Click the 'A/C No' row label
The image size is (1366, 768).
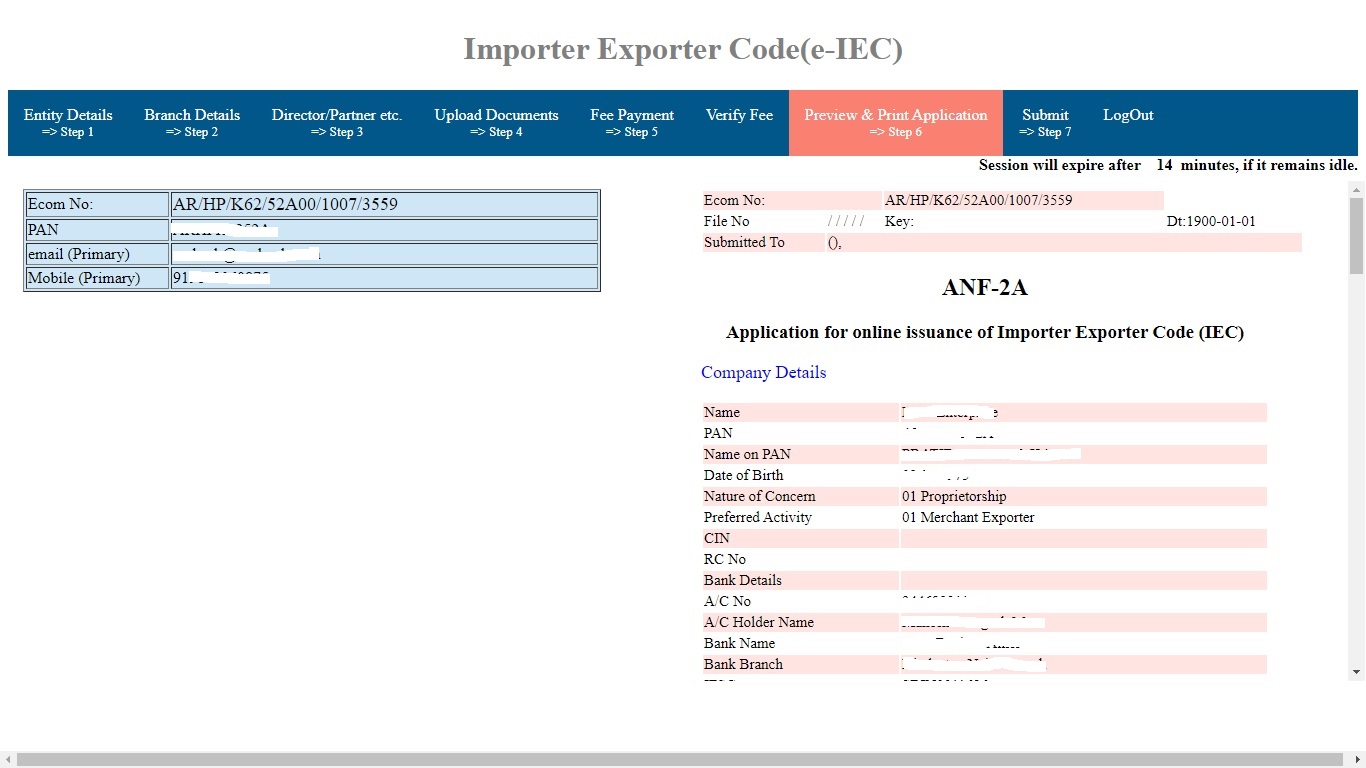pyautogui.click(x=727, y=601)
